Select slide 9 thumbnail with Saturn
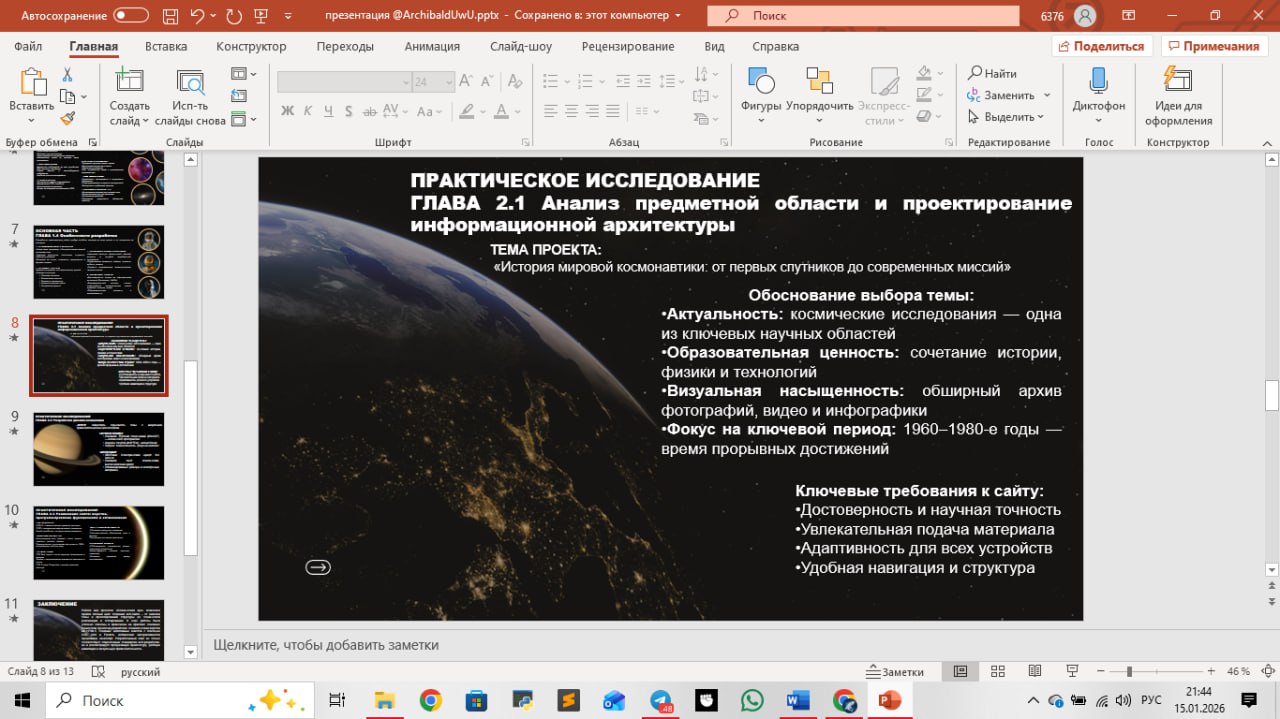The width and height of the screenshot is (1280, 719). (99, 449)
